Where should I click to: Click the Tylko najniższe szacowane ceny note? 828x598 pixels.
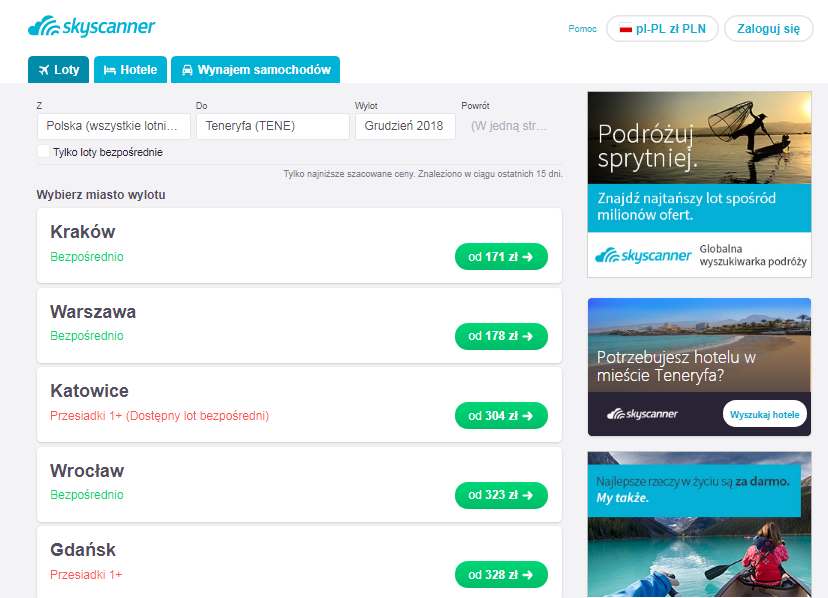tap(423, 174)
